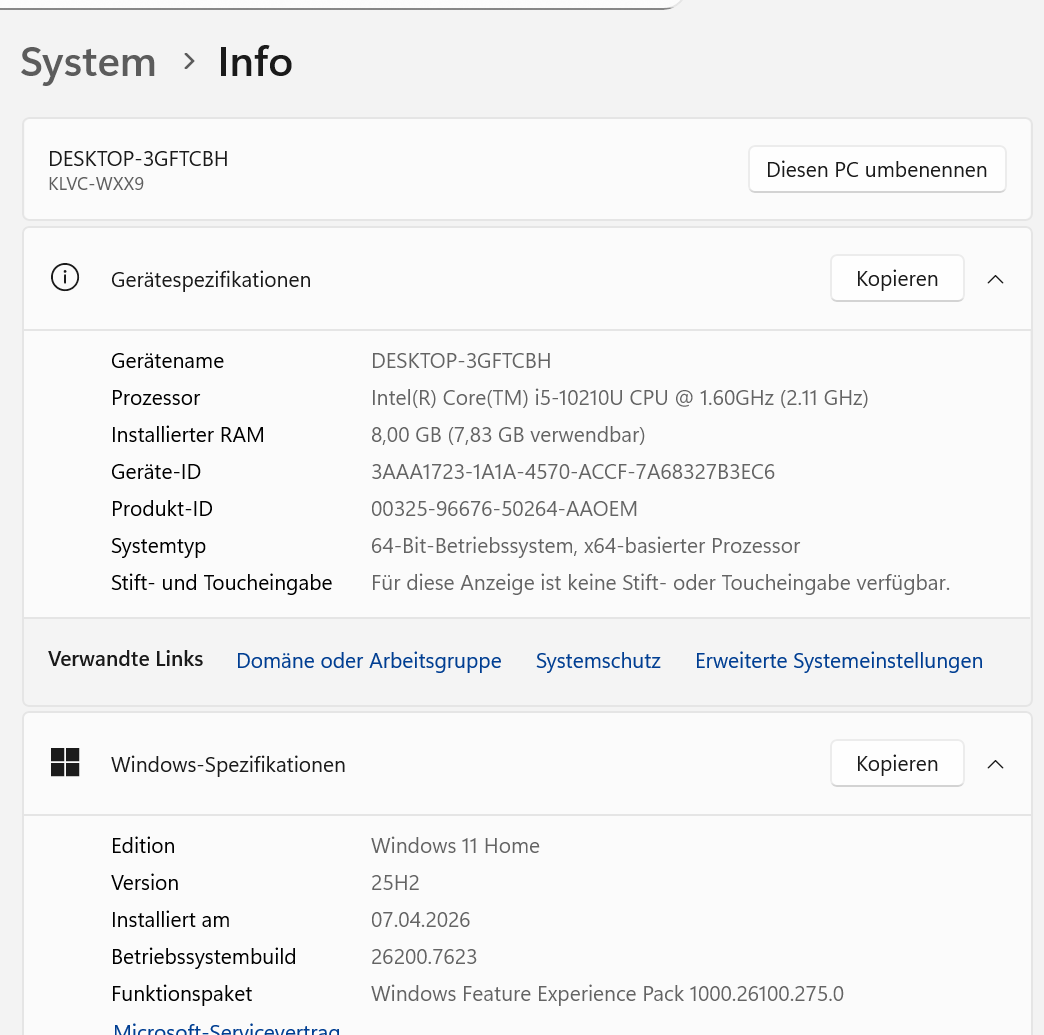Open Erweiterte Systemeinstellungen link
This screenshot has width=1044, height=1035.
point(839,661)
